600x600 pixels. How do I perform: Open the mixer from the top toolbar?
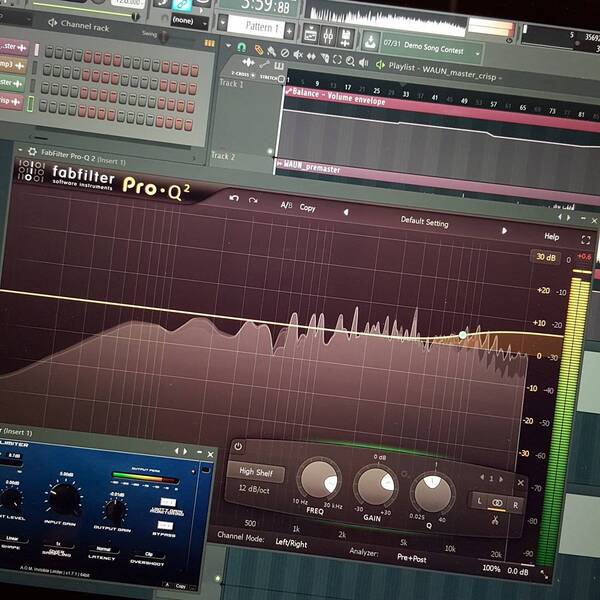(328, 36)
